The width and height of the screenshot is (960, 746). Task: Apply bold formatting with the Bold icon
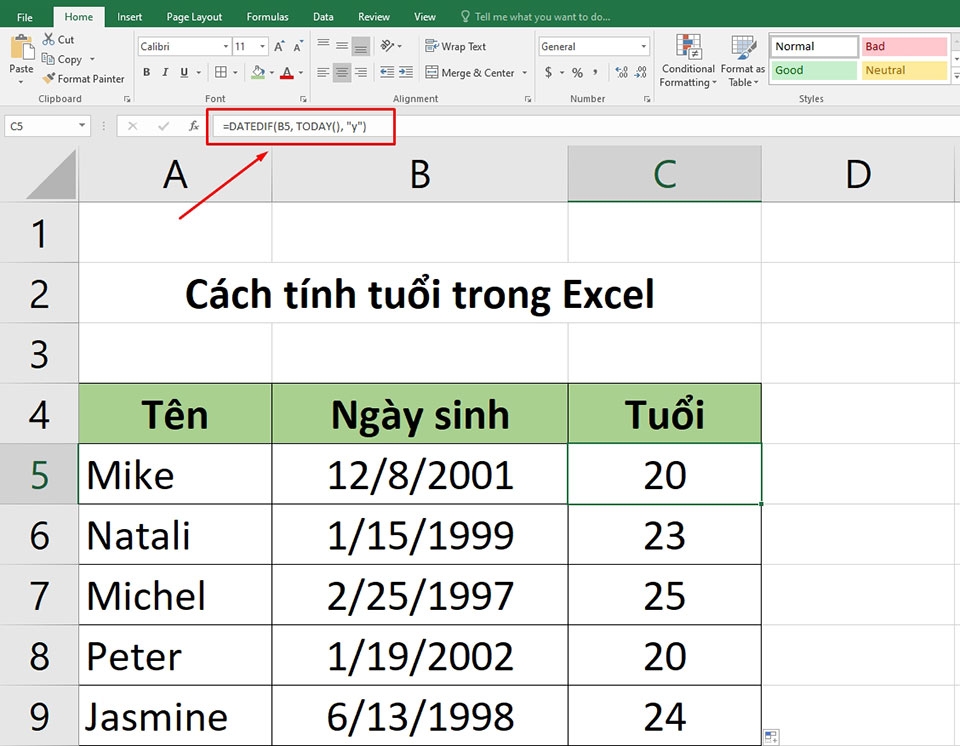pos(146,72)
